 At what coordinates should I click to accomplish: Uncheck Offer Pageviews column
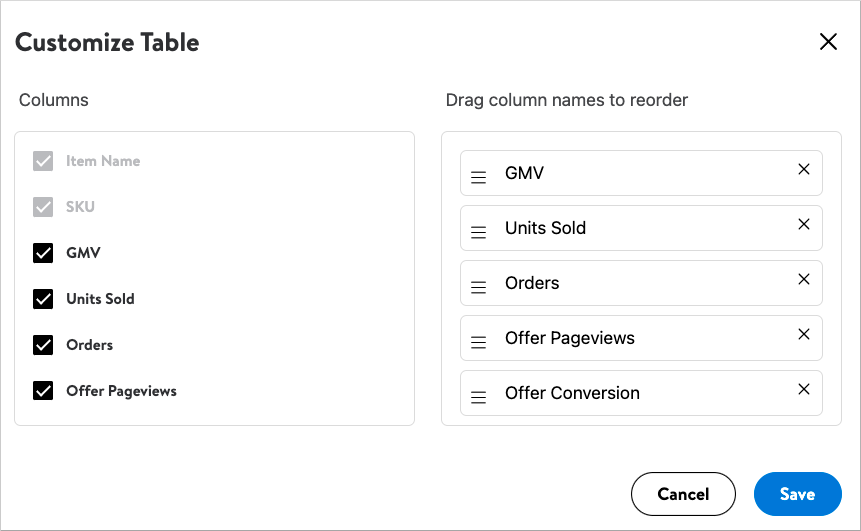pos(43,391)
